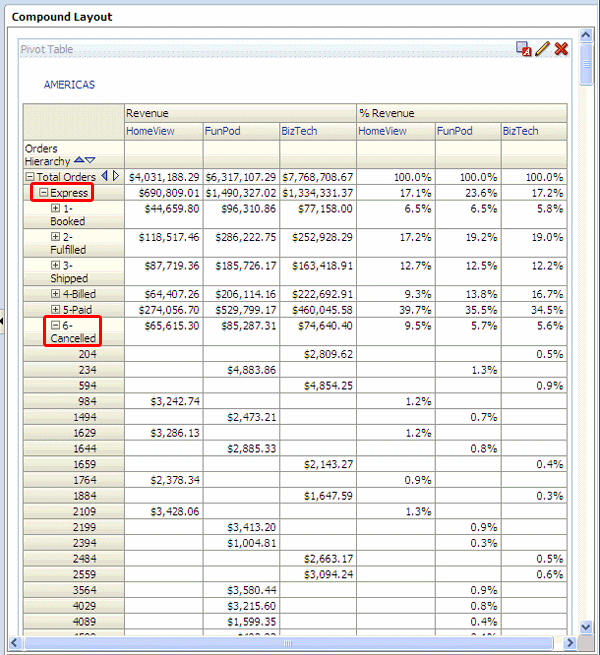Image resolution: width=600 pixels, height=655 pixels.
Task: Click the horizontal scrollbar thumb
Action: (288, 642)
